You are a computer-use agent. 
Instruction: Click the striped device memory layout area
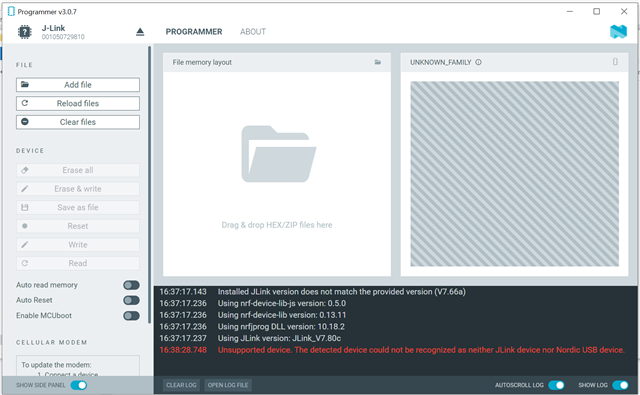click(x=514, y=174)
